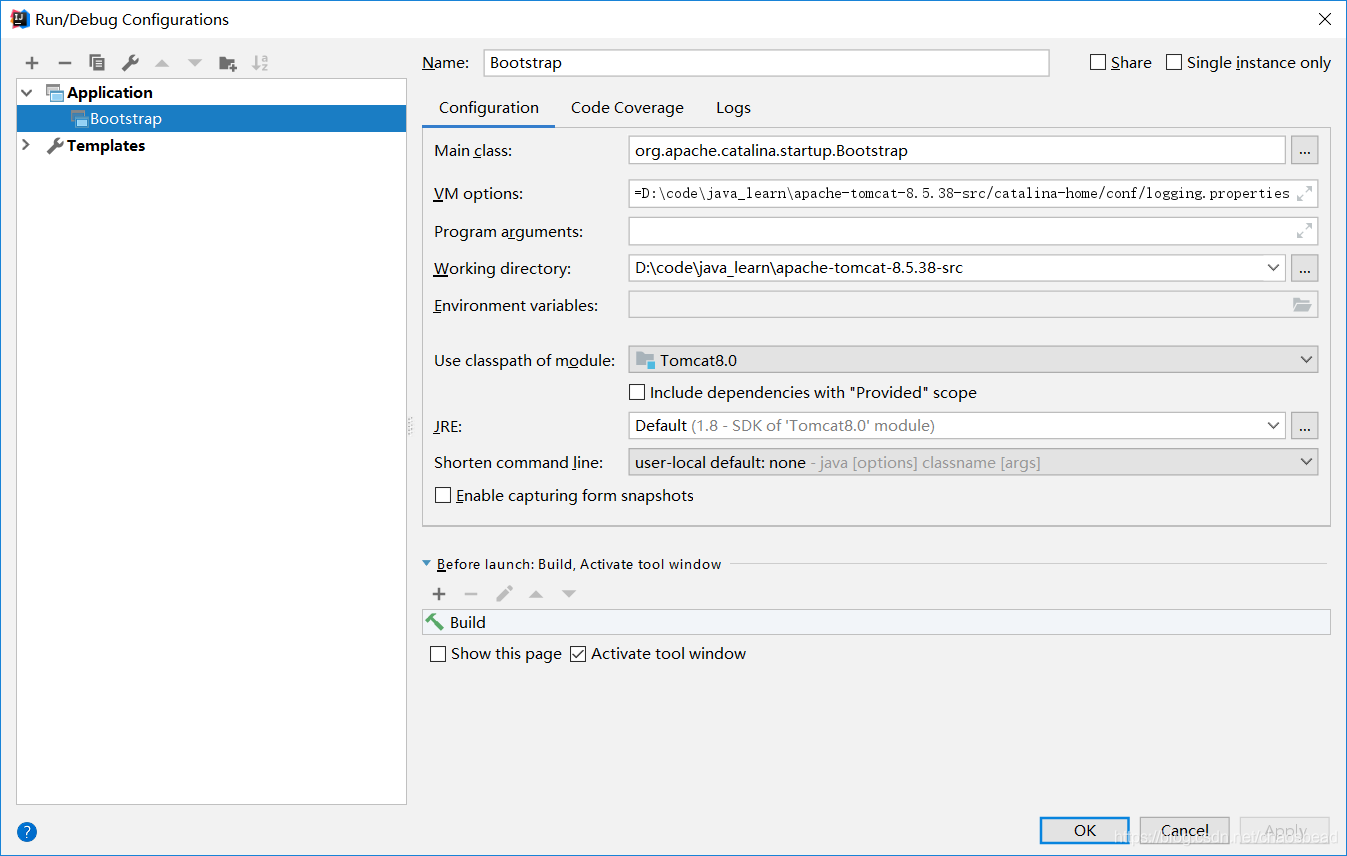Screen dimensions: 1347x856
Task: Browse for Main class with ellipsis button
Action: coord(1304,151)
